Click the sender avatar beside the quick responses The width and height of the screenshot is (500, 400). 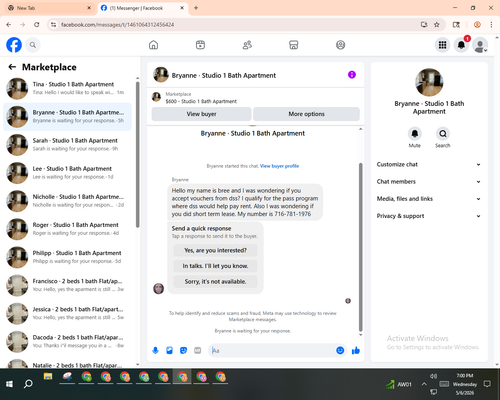tap(159, 288)
